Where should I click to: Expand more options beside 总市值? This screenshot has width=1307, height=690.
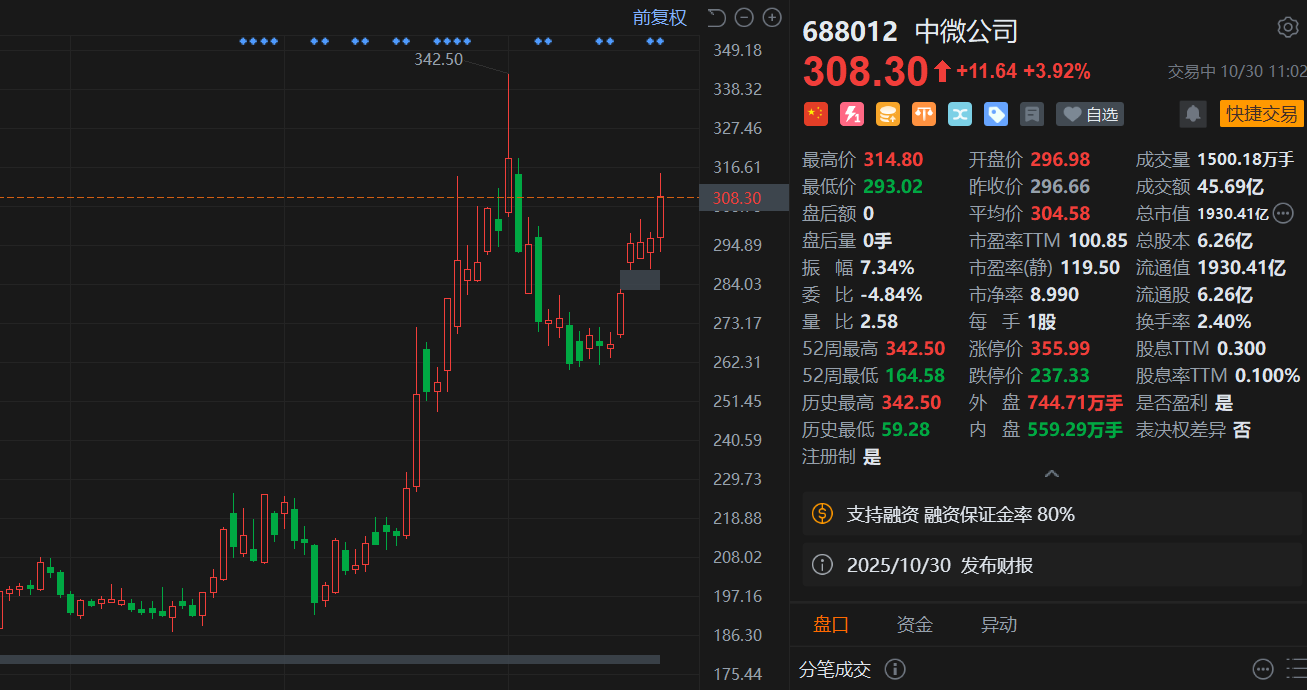tap(1283, 213)
